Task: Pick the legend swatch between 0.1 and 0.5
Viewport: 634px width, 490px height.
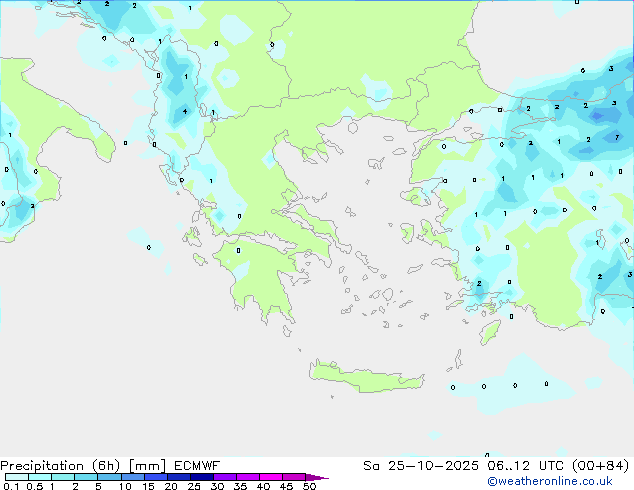Action: 17,477
